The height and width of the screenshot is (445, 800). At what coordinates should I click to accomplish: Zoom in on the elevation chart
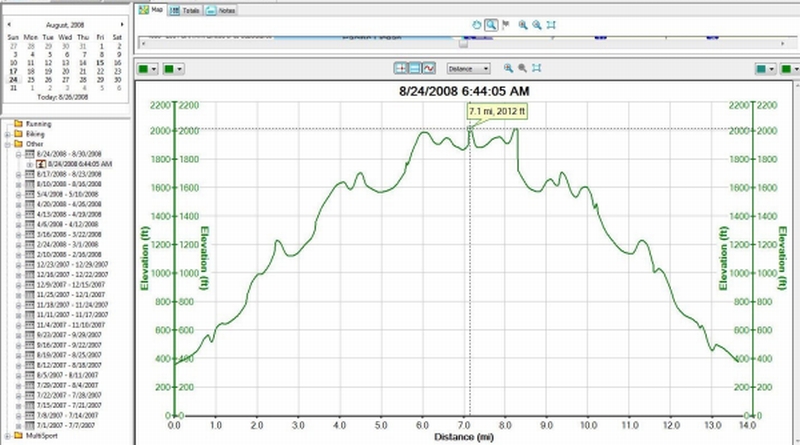508,68
